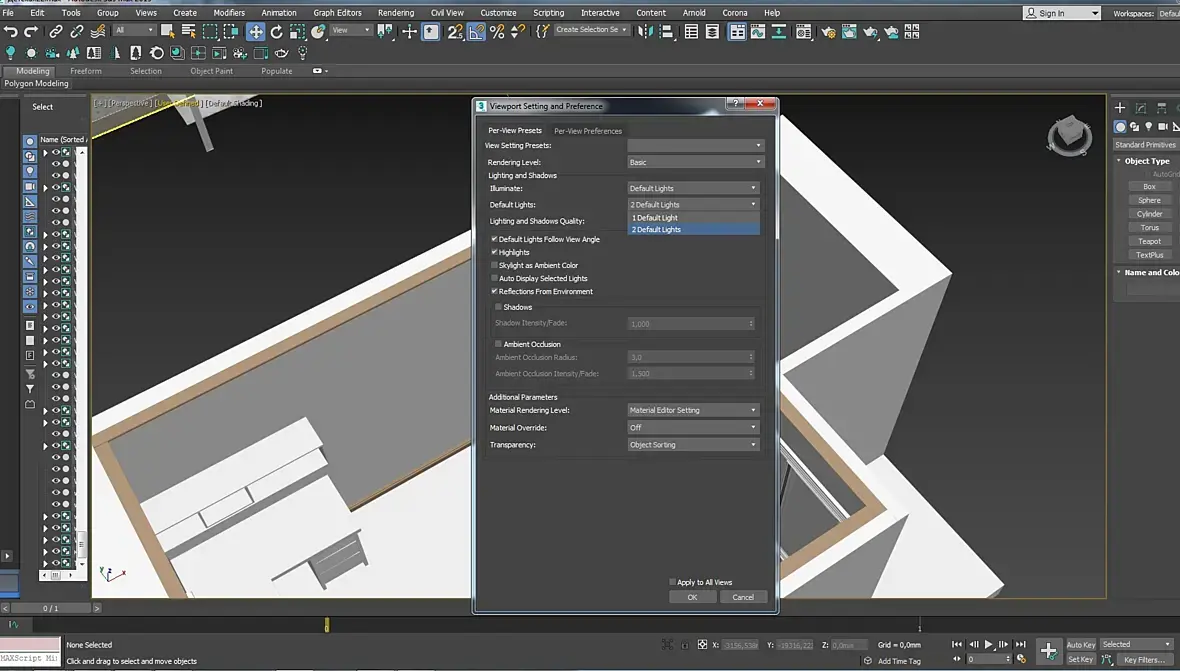The width and height of the screenshot is (1180, 671).
Task: Enable the Shadows checkbox
Action: 499,307
